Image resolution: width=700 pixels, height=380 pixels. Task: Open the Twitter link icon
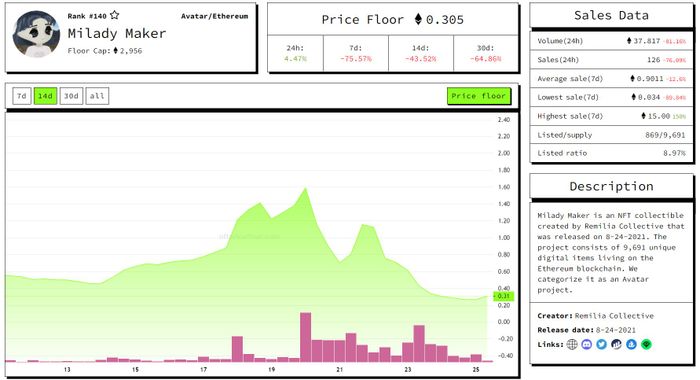coord(601,344)
